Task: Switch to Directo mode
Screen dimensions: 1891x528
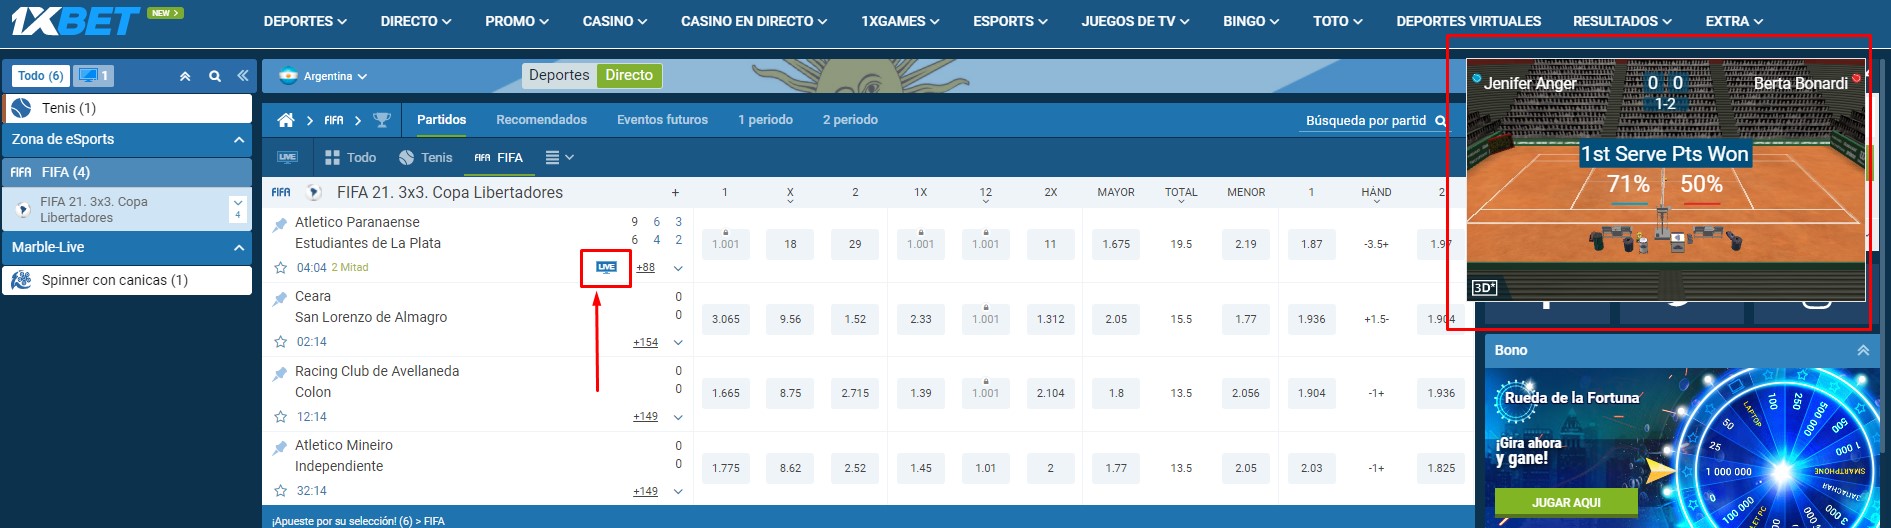Action: pos(629,75)
